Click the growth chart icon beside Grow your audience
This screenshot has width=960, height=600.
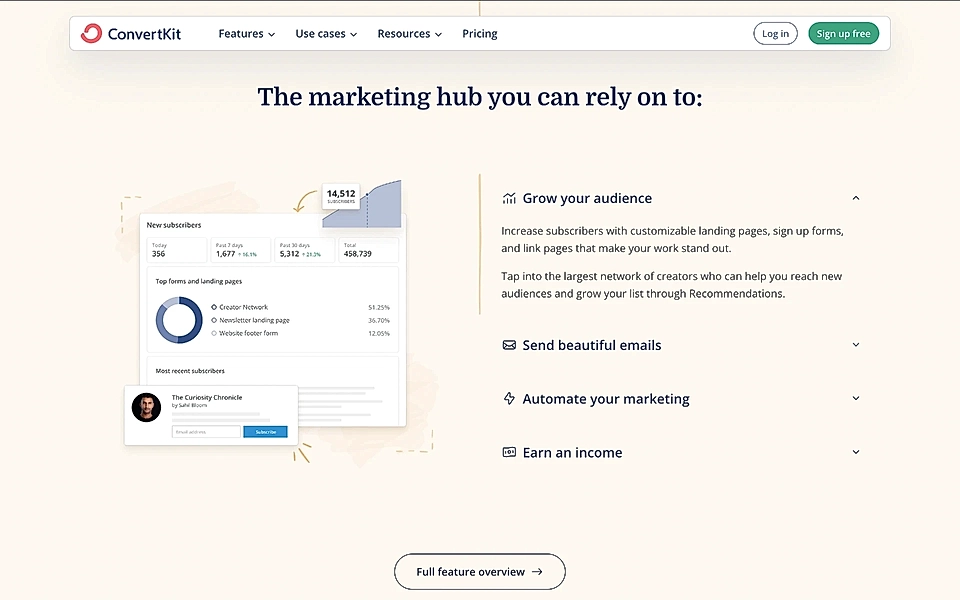point(509,197)
